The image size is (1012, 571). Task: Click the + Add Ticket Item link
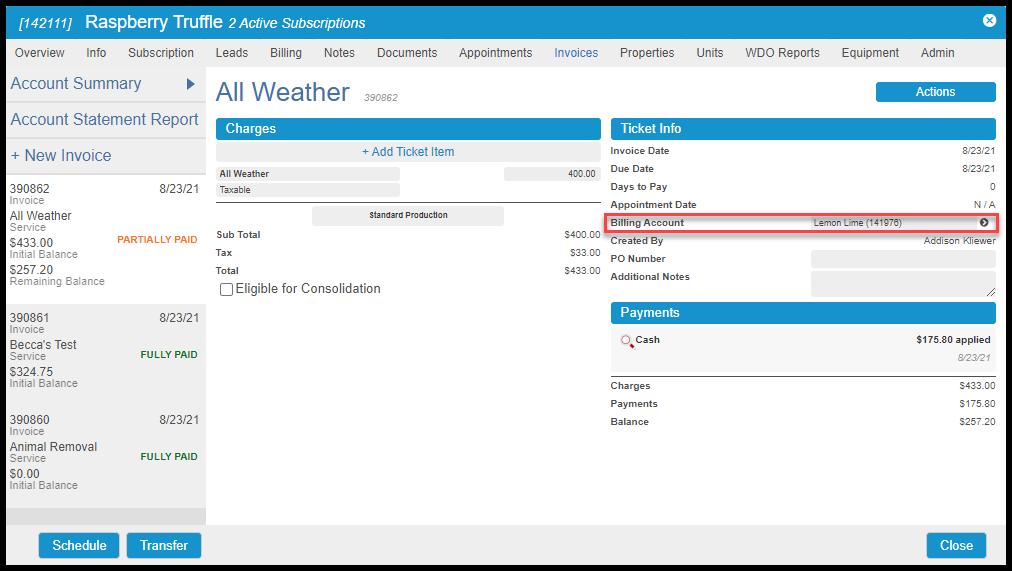click(x=408, y=152)
